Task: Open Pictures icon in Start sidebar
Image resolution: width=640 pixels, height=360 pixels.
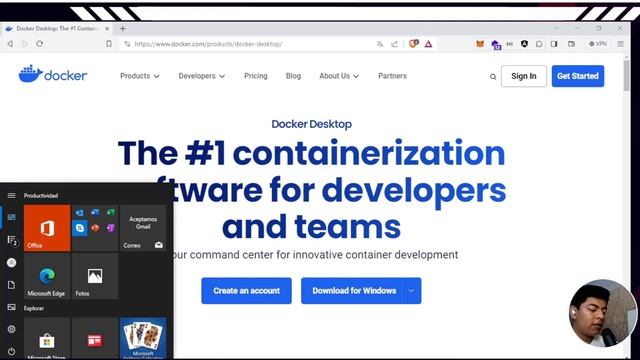Action: coord(11,307)
